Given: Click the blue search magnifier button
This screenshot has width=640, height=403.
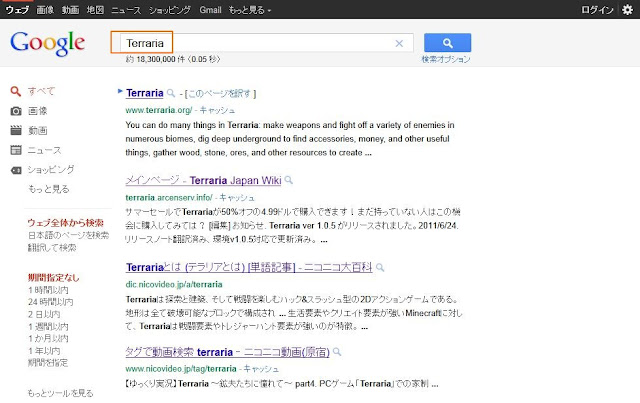Looking at the screenshot, I should click(x=447, y=43).
